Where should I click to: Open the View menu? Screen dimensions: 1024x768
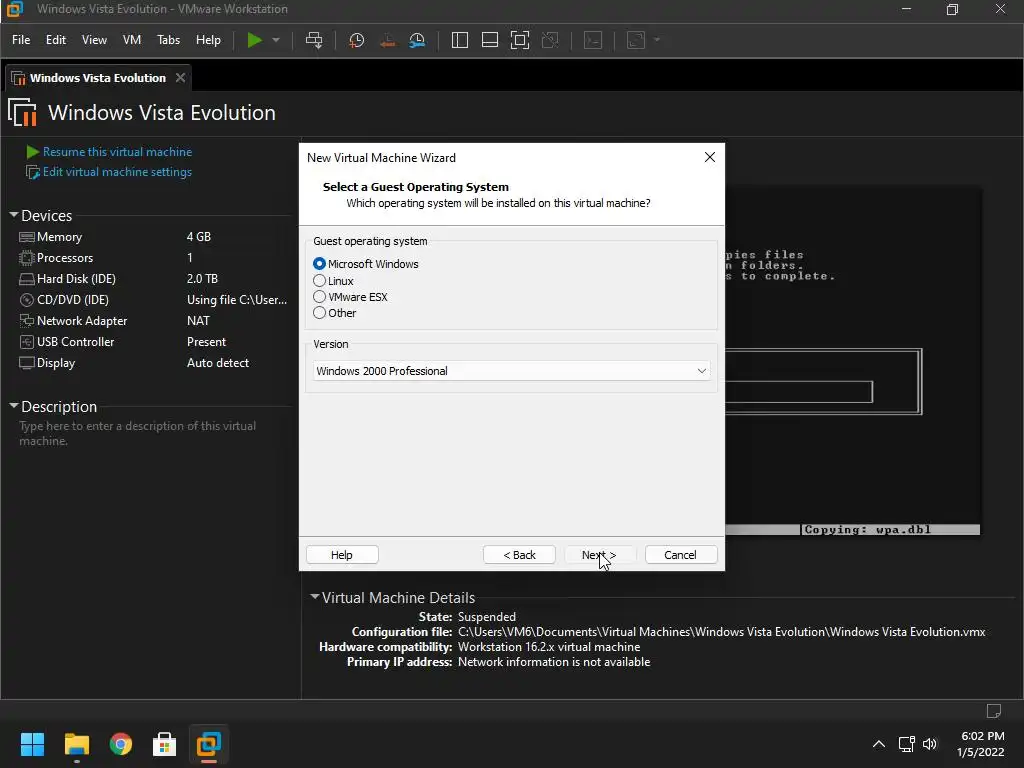[x=94, y=40]
